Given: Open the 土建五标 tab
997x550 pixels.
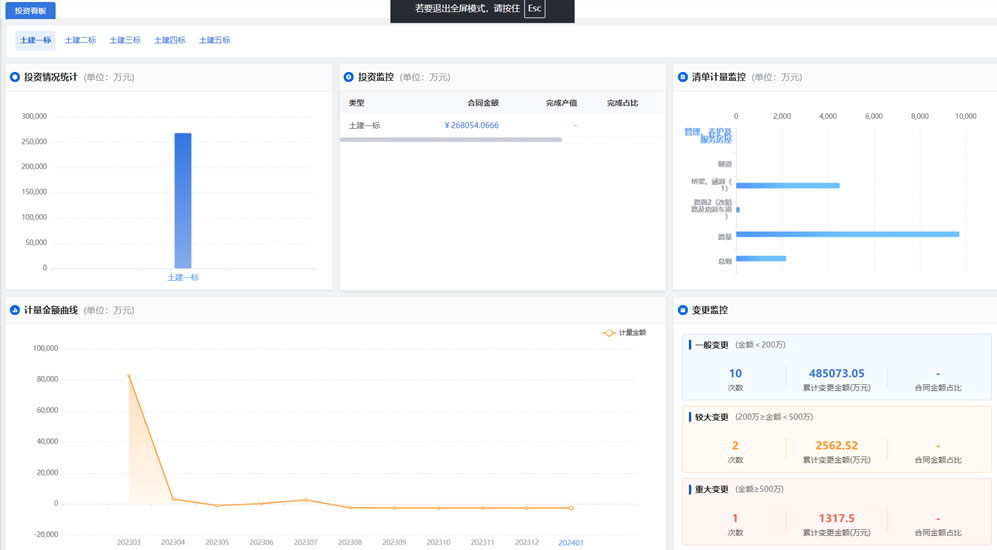Looking at the screenshot, I should click(214, 40).
